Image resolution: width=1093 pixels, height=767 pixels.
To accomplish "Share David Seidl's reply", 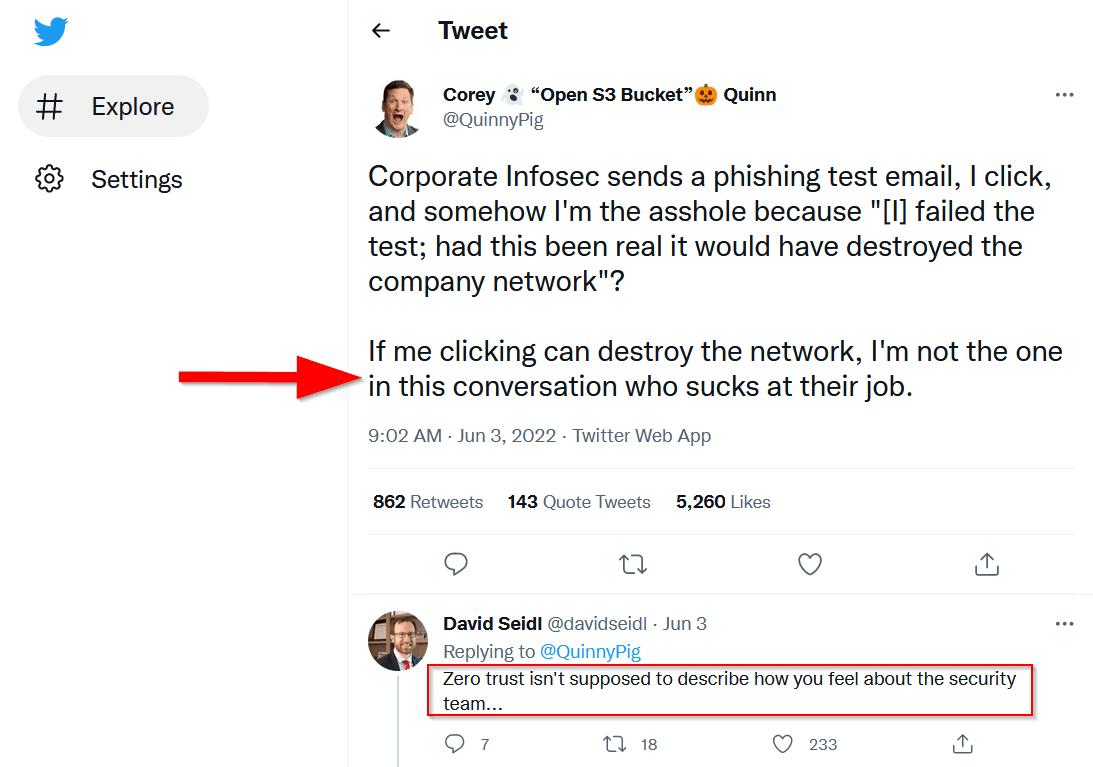I will point(962,744).
